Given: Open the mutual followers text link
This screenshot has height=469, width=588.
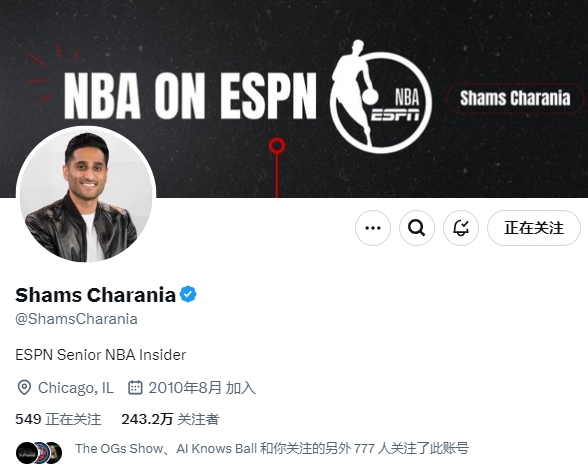Looking at the screenshot, I should coord(272,448).
